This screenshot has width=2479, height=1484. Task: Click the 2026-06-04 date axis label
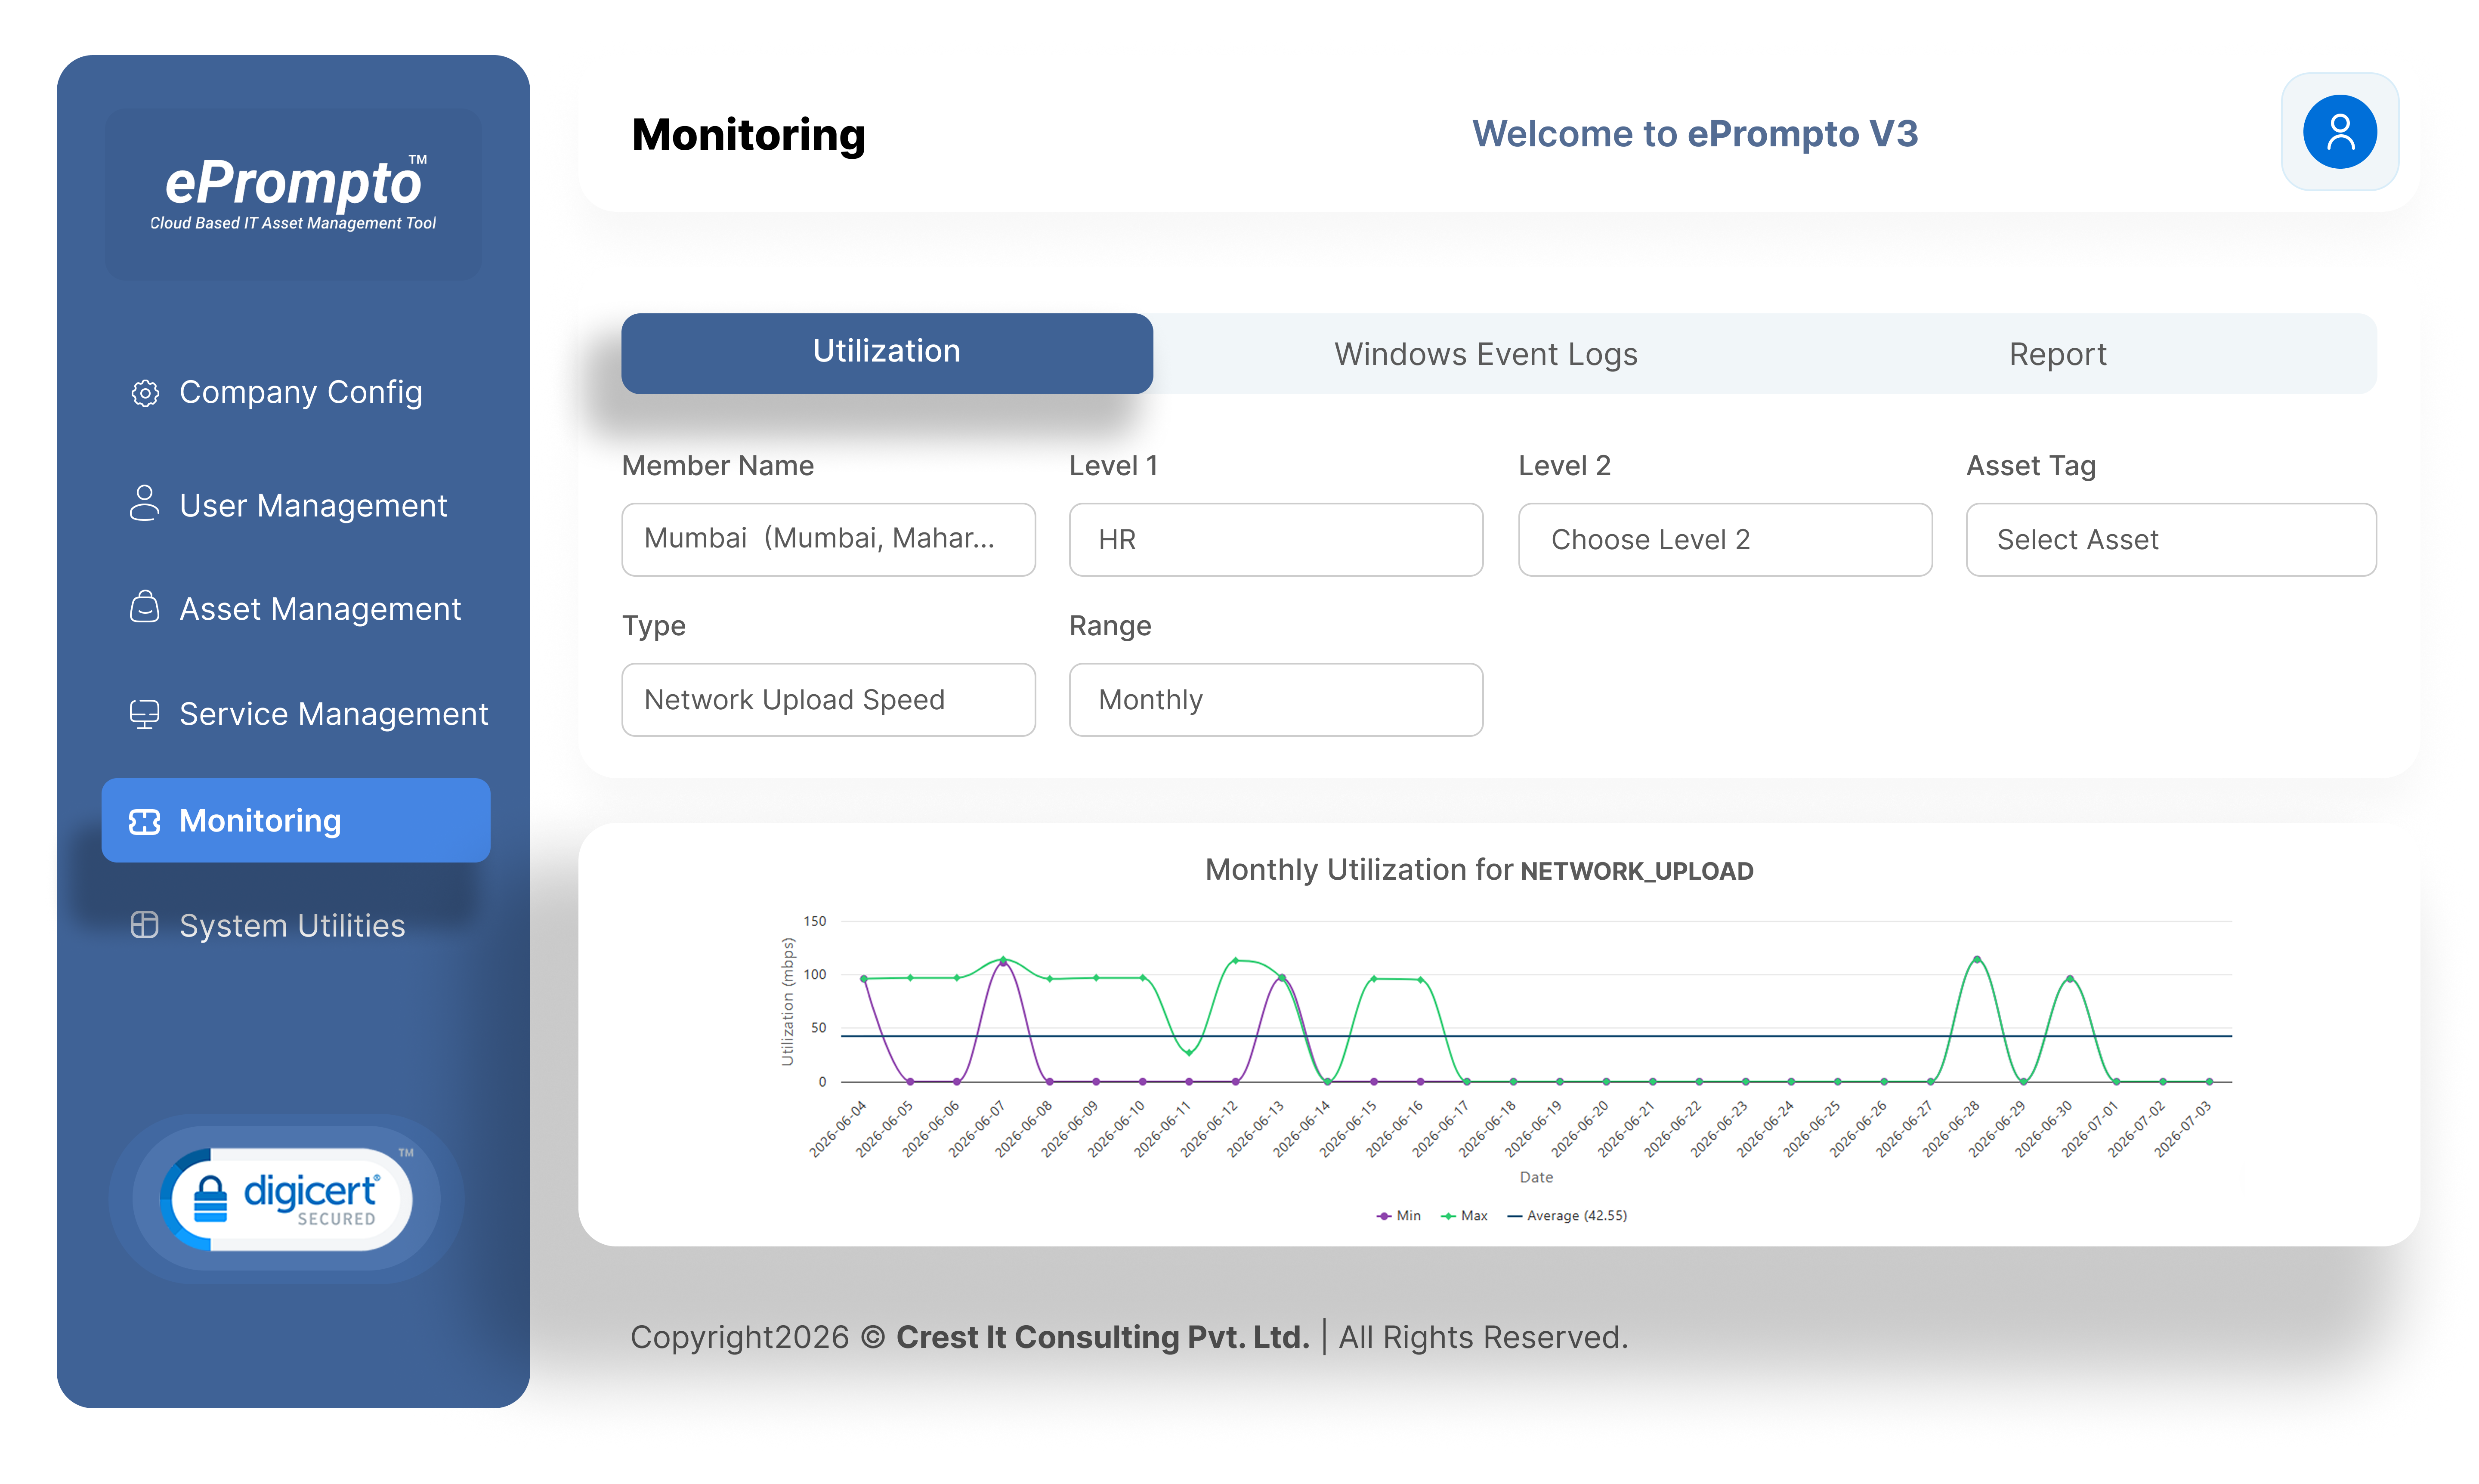click(839, 1130)
